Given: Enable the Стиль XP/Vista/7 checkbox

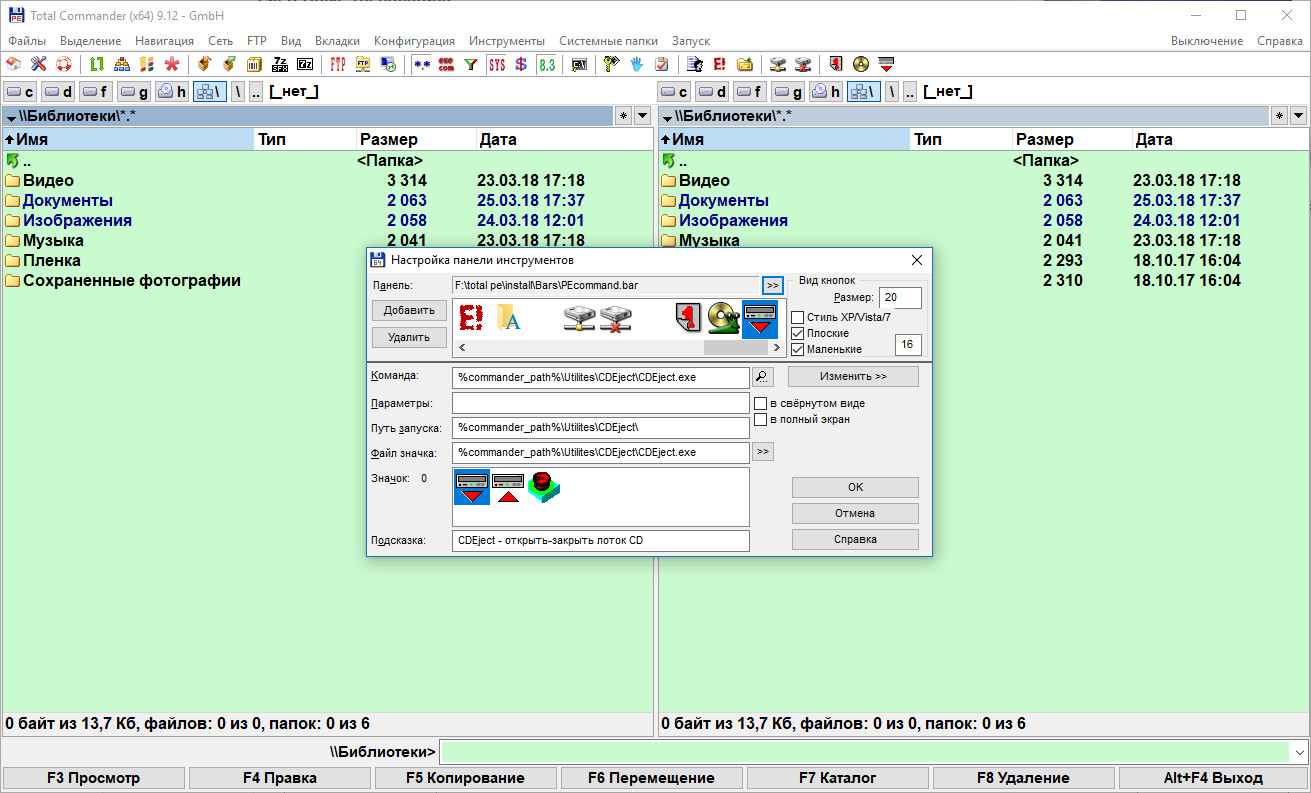Looking at the screenshot, I should [797, 317].
